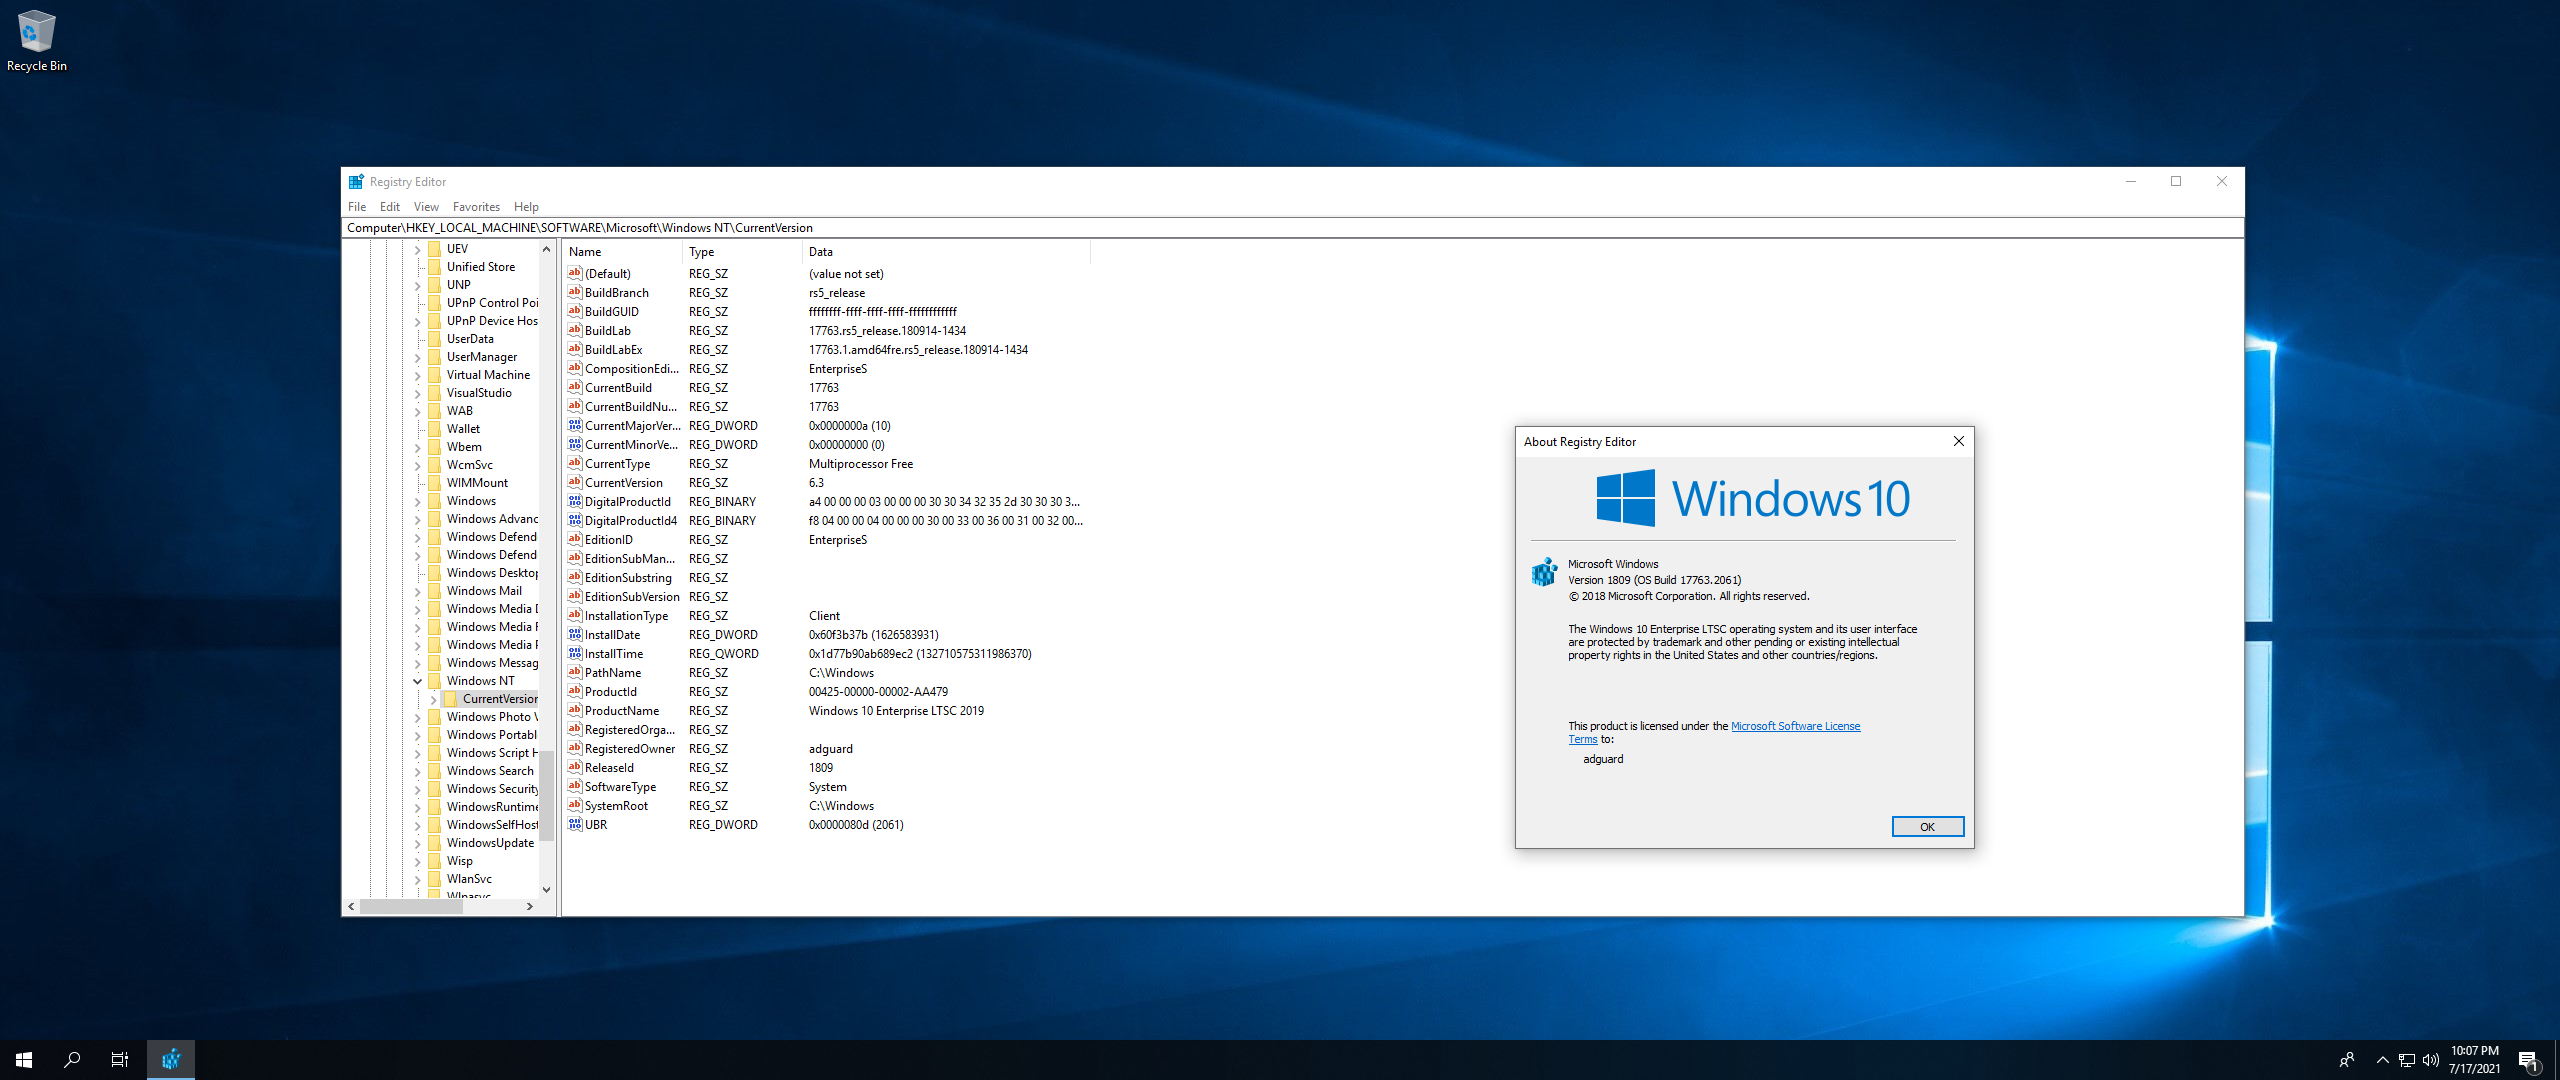The image size is (2560, 1080).
Task: Click the Registry Editor title bar icon
Action: tap(356, 182)
